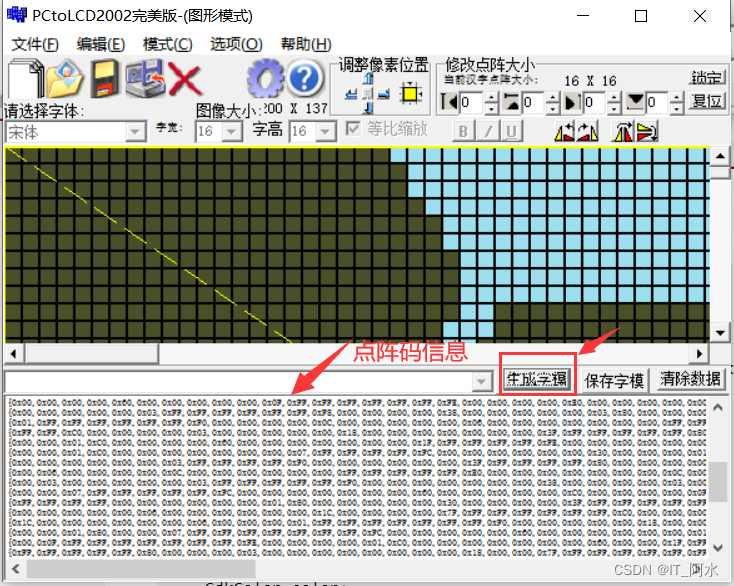Toggle Italic slash button
The image size is (734, 586).
(487, 131)
